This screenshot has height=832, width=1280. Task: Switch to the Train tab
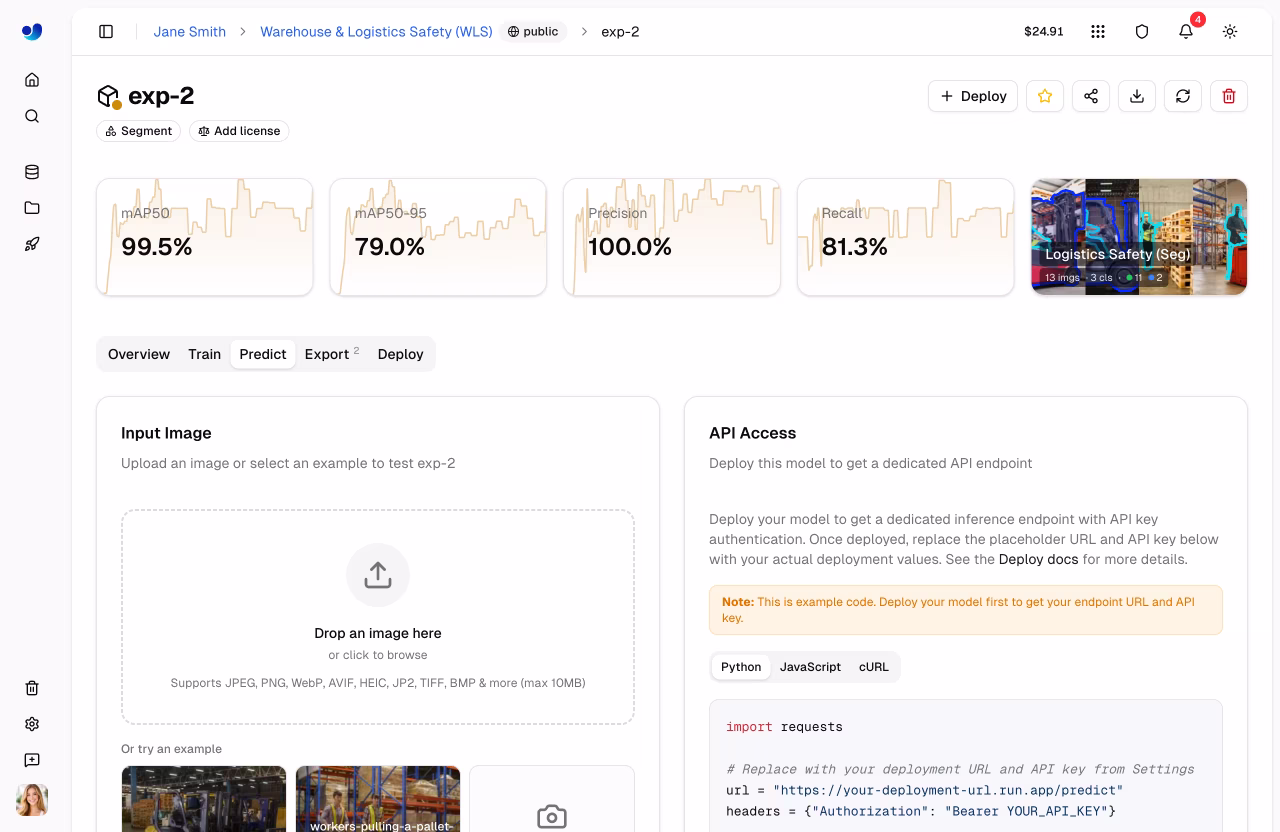pos(204,354)
